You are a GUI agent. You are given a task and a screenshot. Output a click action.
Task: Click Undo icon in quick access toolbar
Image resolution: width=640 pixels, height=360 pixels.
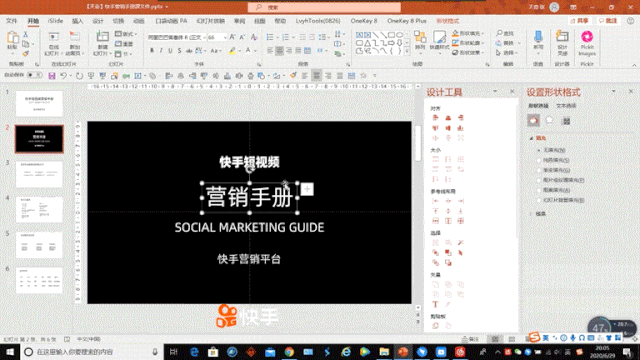tap(63, 76)
